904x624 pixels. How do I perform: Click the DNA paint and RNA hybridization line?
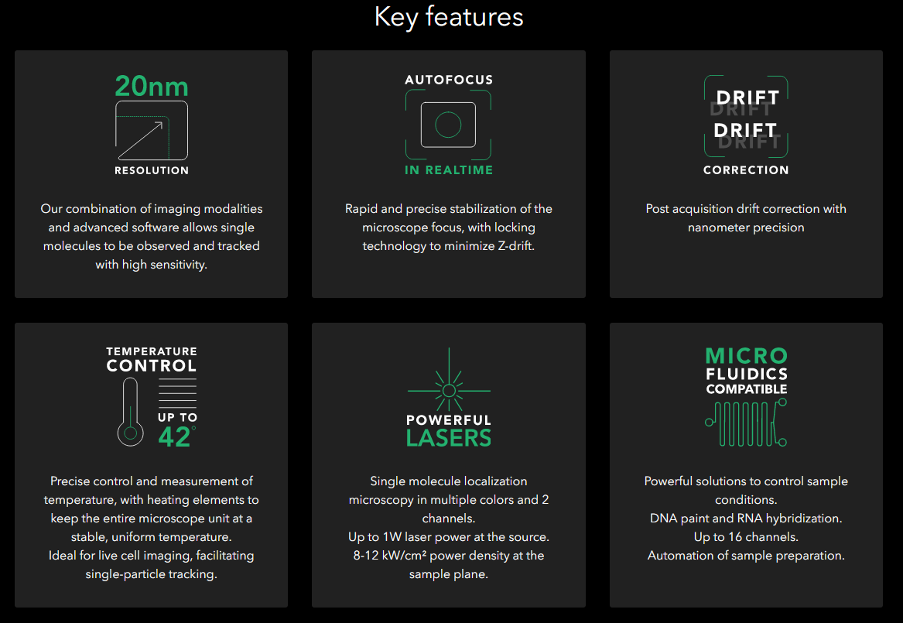click(x=746, y=518)
